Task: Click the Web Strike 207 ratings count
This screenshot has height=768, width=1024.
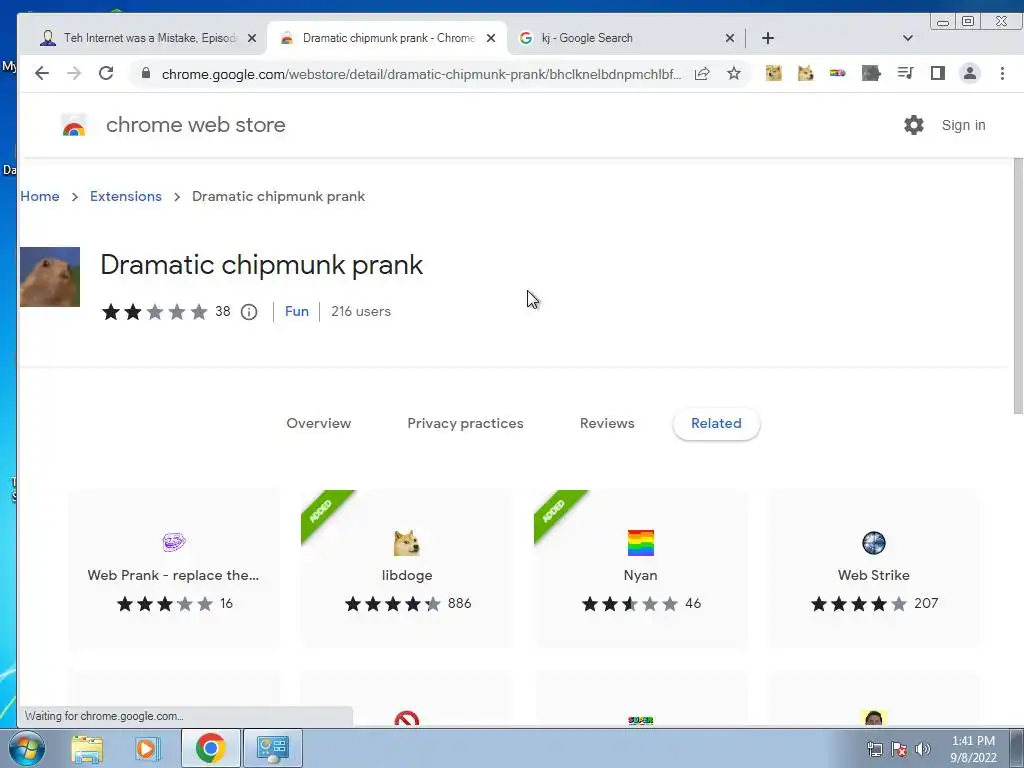Action: tap(926, 603)
